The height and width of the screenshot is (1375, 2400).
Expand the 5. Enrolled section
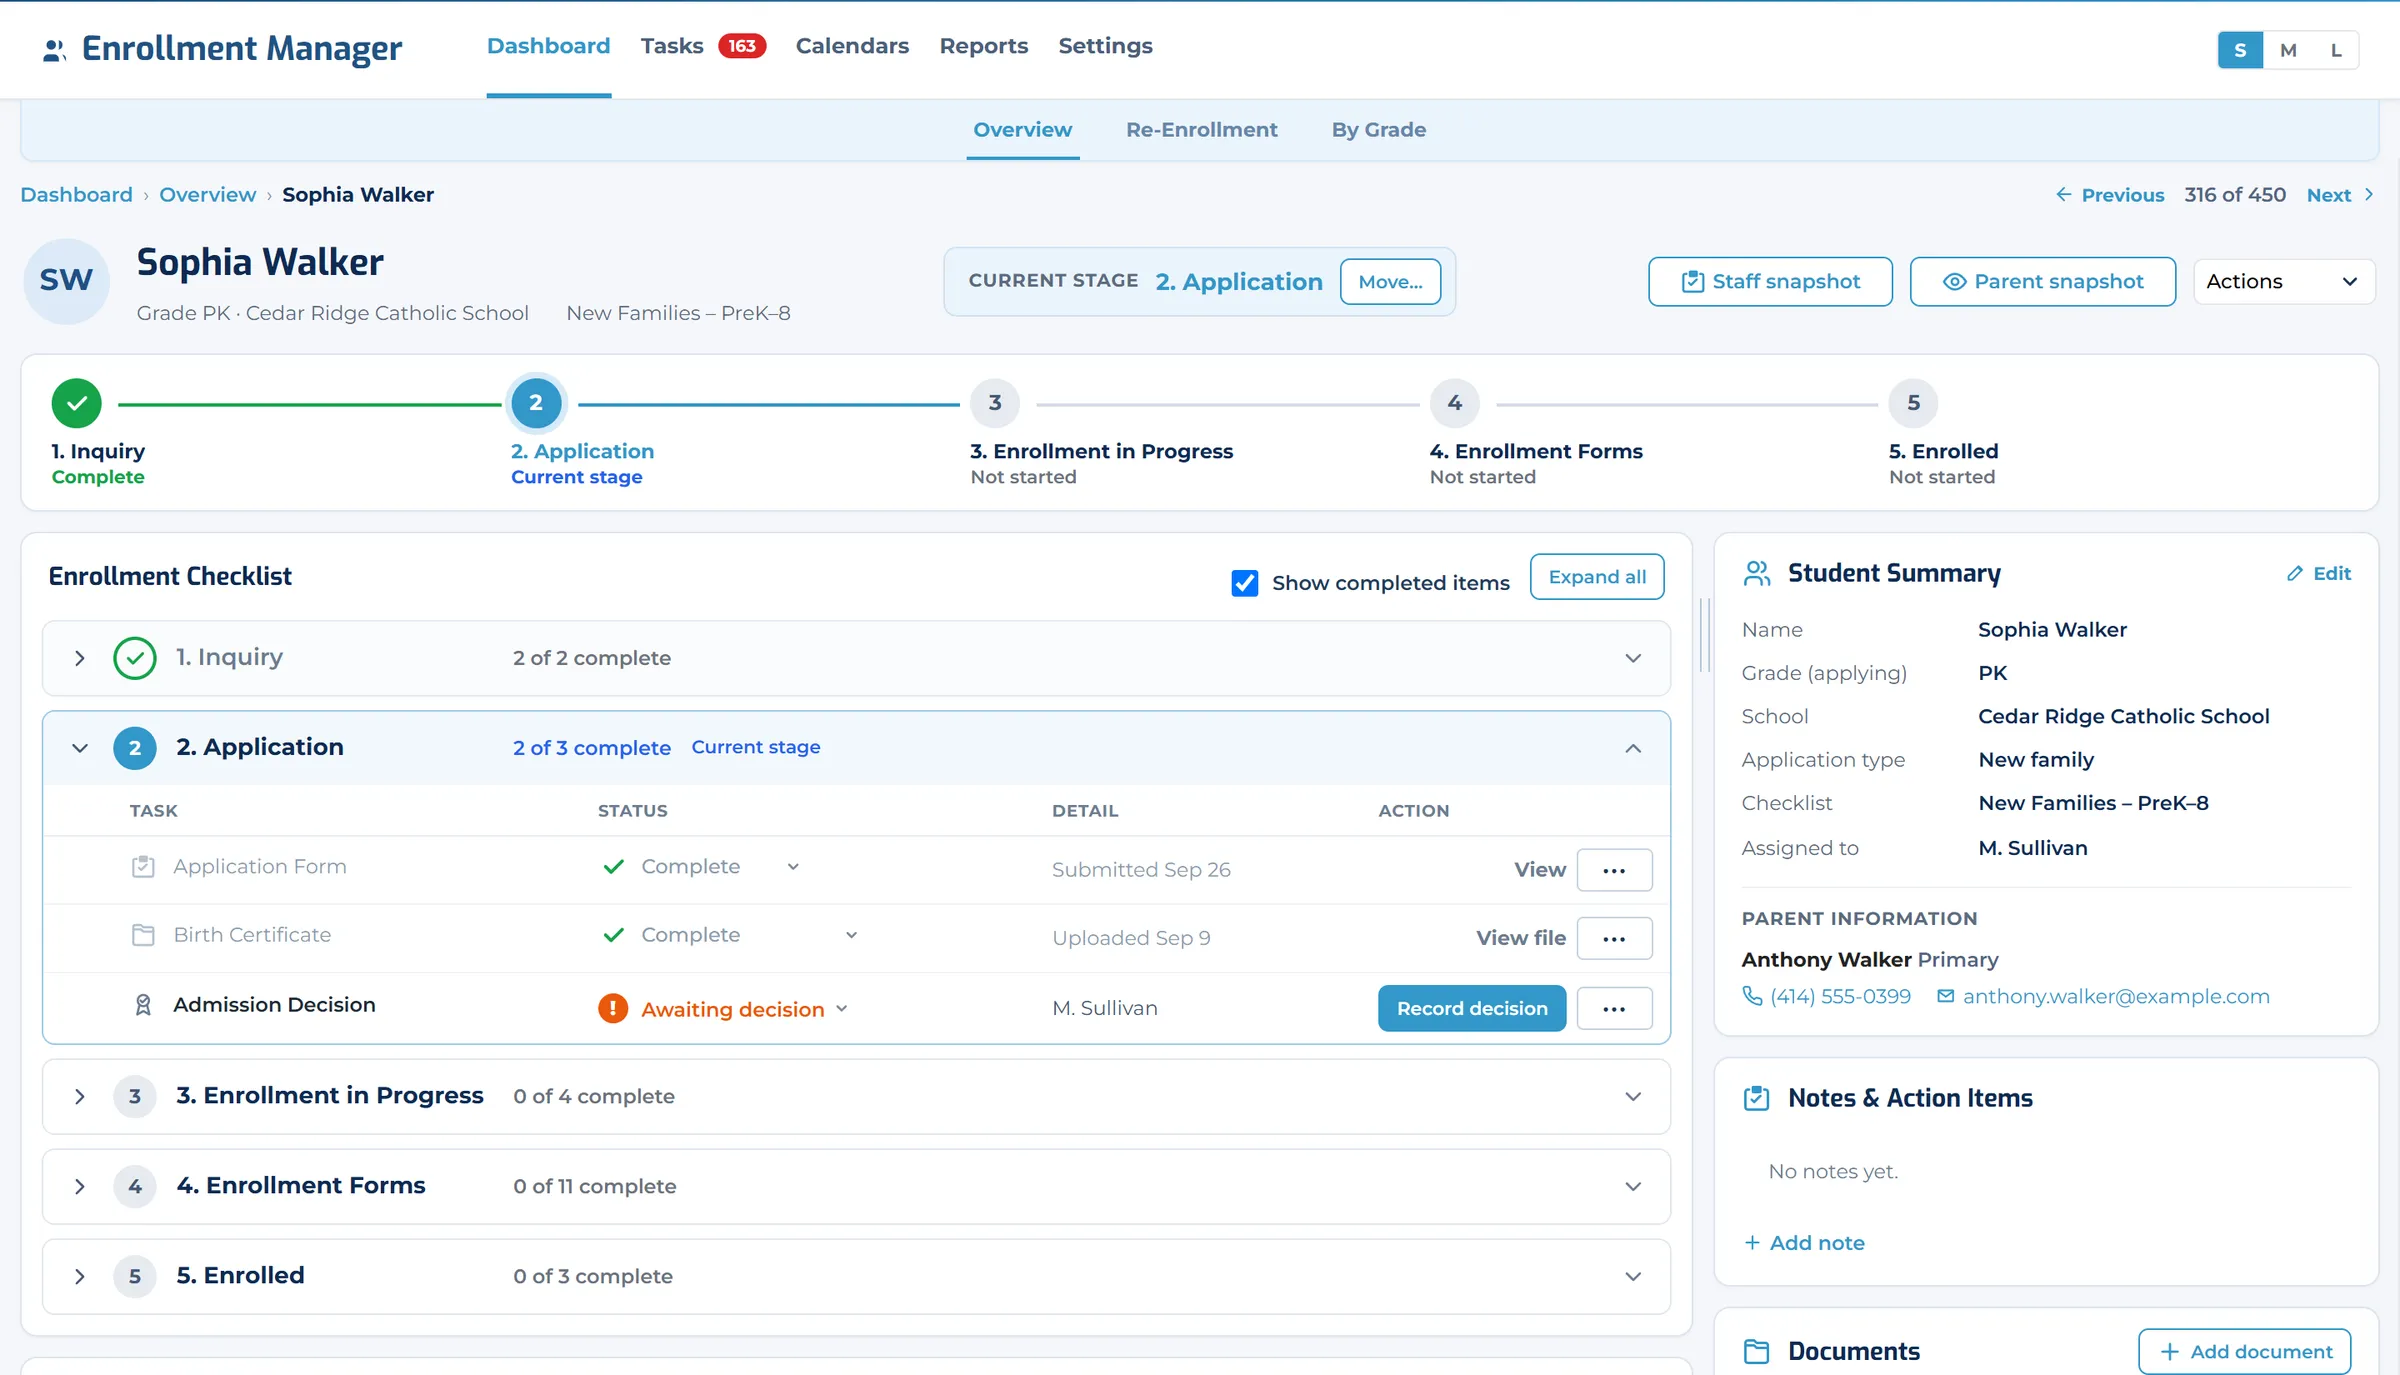[80, 1277]
